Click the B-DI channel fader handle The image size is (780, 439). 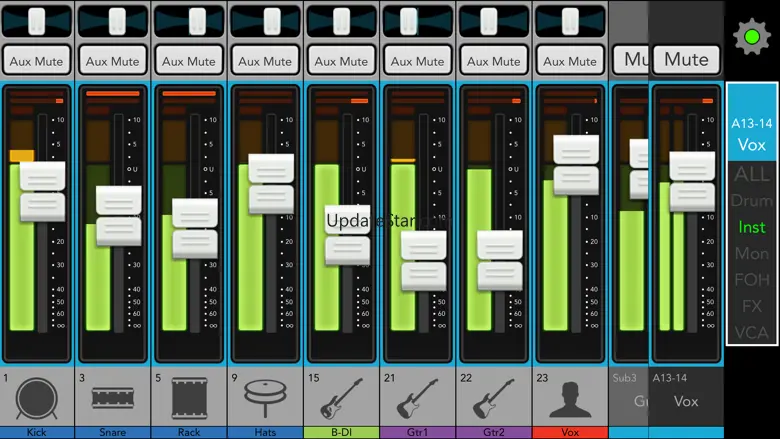pos(348,235)
